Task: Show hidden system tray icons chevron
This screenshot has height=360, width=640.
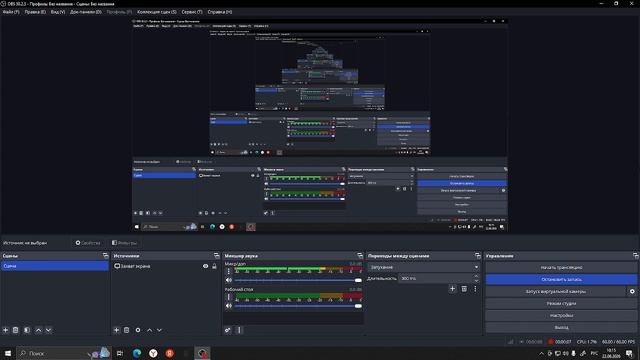Action: [x=541, y=353]
